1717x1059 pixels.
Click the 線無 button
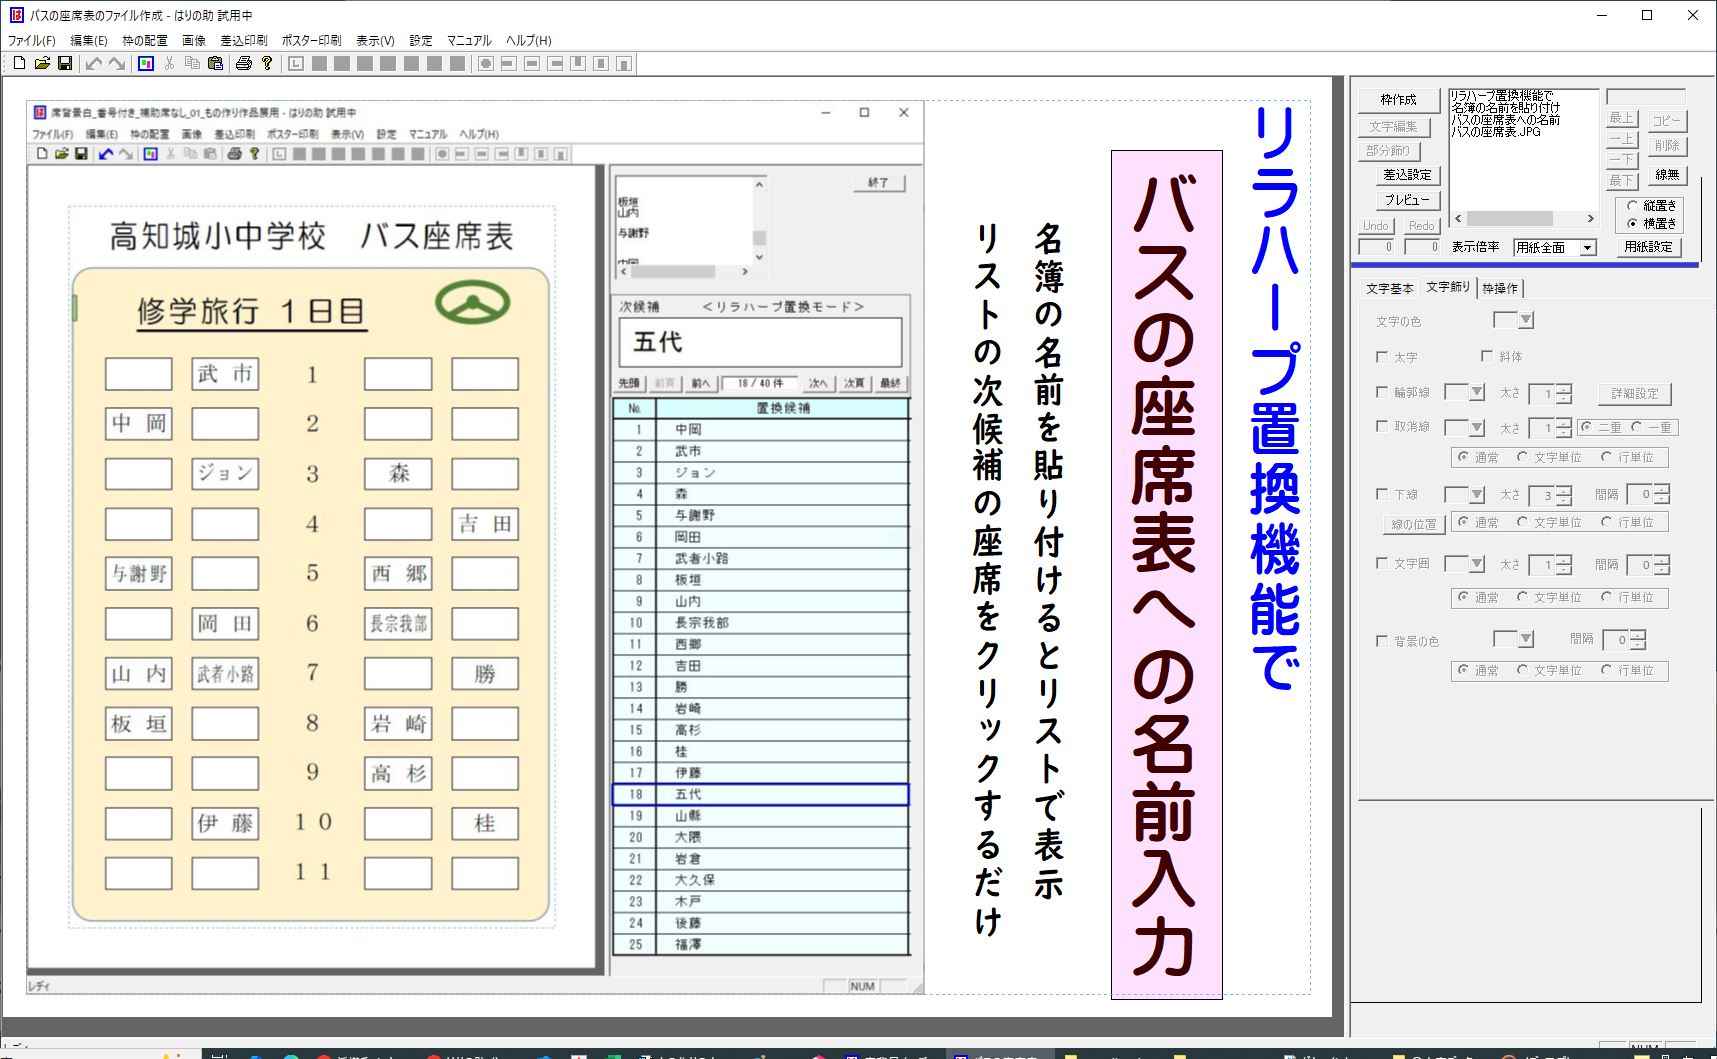[x=1667, y=175]
